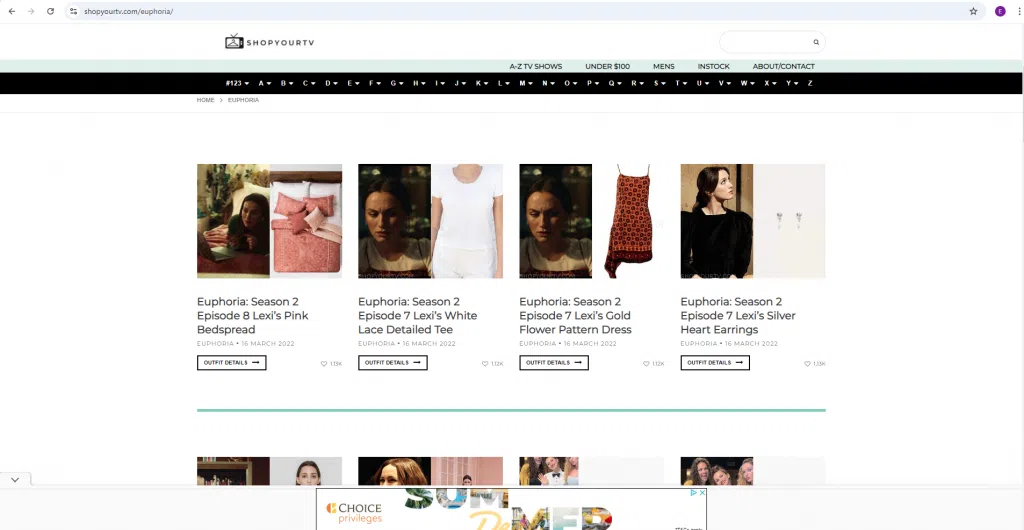Screen dimensions: 1024x530
Task: Expand the G shows dropdown
Action: pyautogui.click(x=397, y=84)
